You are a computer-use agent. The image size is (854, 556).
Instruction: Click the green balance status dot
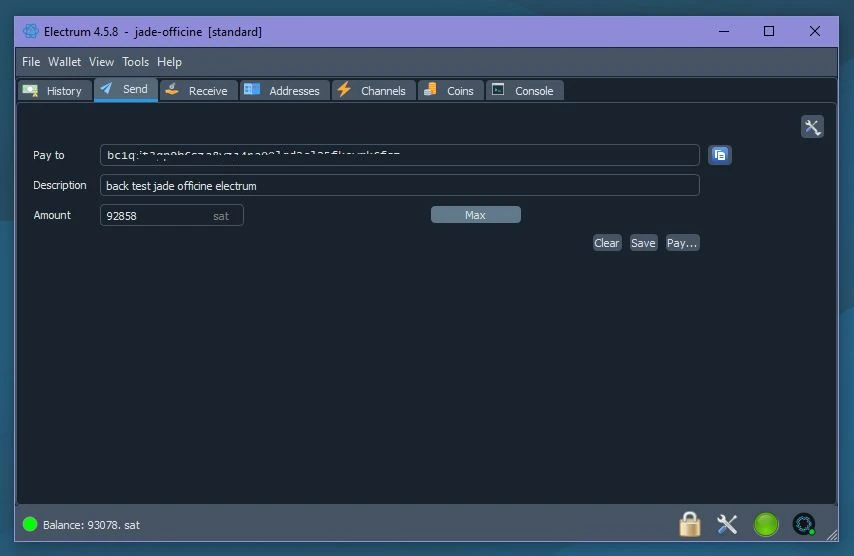click(x=30, y=524)
